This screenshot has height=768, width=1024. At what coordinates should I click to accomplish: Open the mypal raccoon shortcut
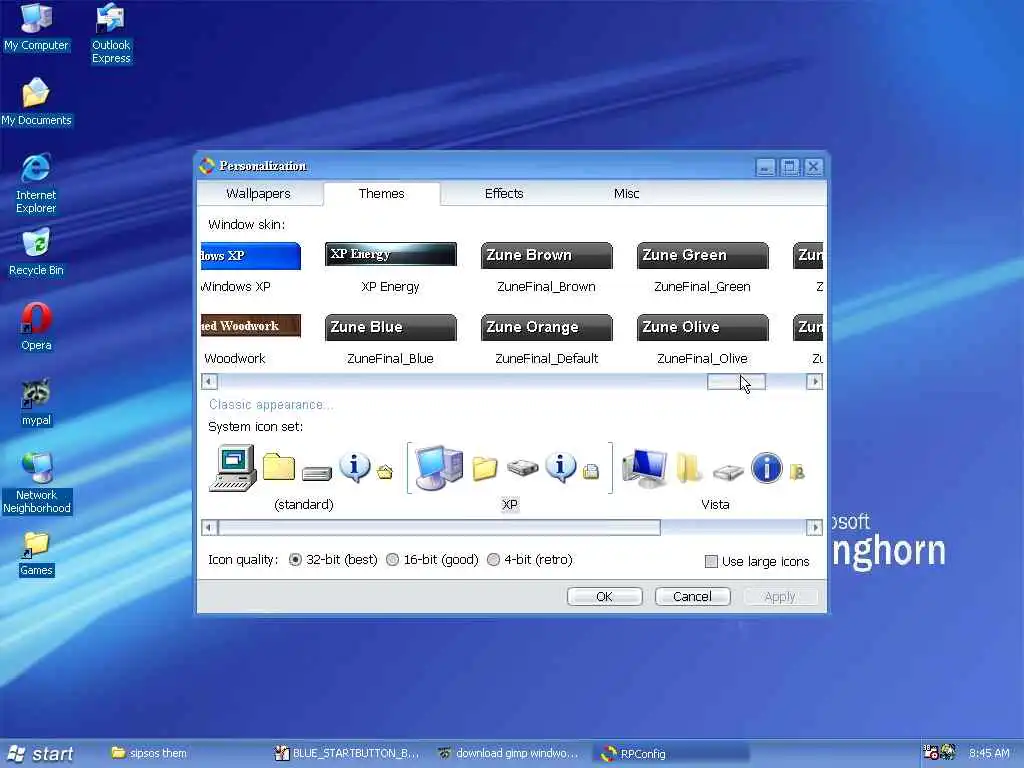(x=36, y=402)
